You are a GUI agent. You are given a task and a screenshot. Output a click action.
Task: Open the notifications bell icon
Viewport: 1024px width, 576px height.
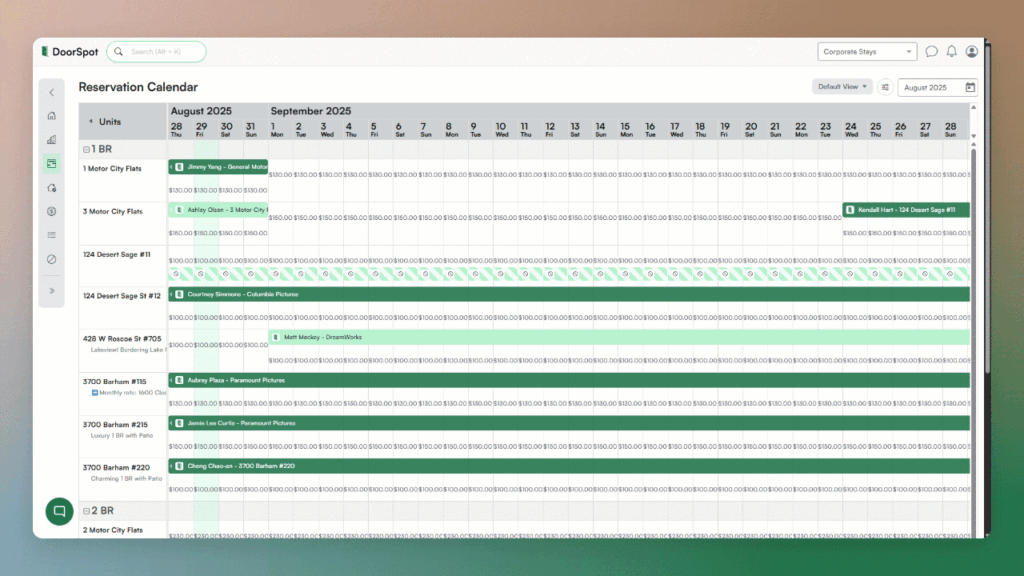[952, 52]
